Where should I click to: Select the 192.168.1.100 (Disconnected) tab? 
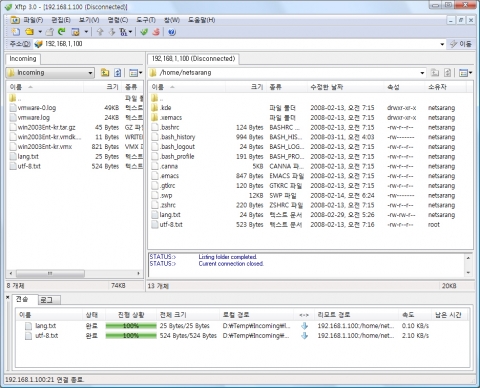click(x=193, y=59)
